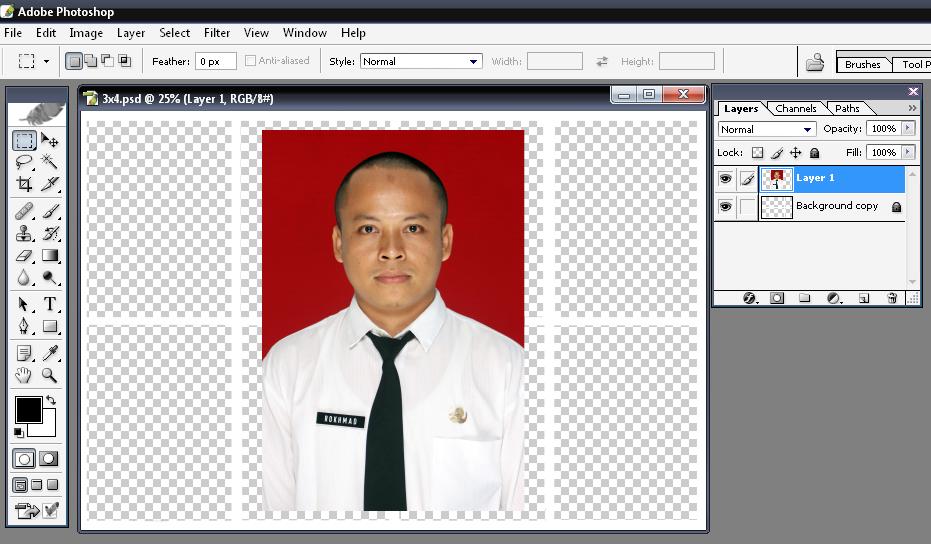This screenshot has height=544, width=931.
Task: Select the Pen tool
Action: pos(24,327)
